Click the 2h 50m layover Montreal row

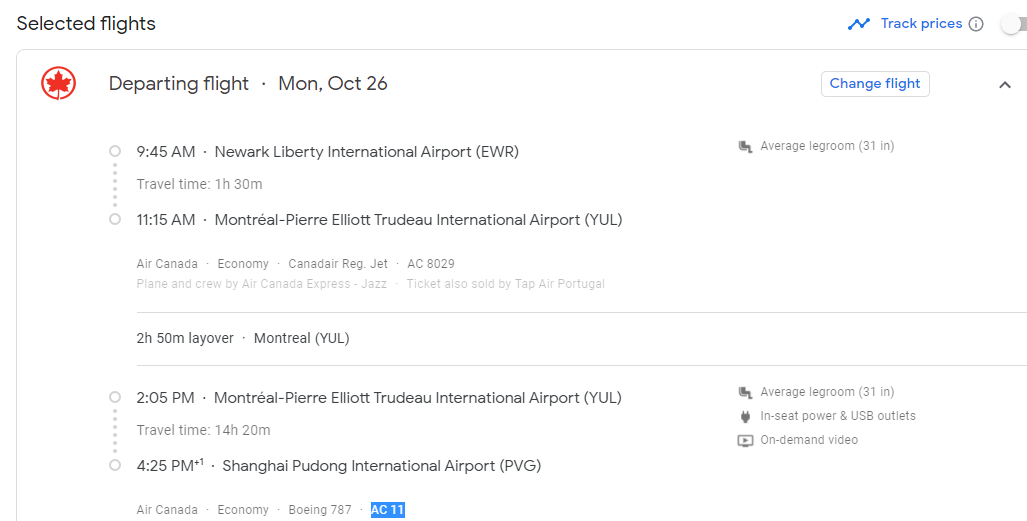pos(243,338)
